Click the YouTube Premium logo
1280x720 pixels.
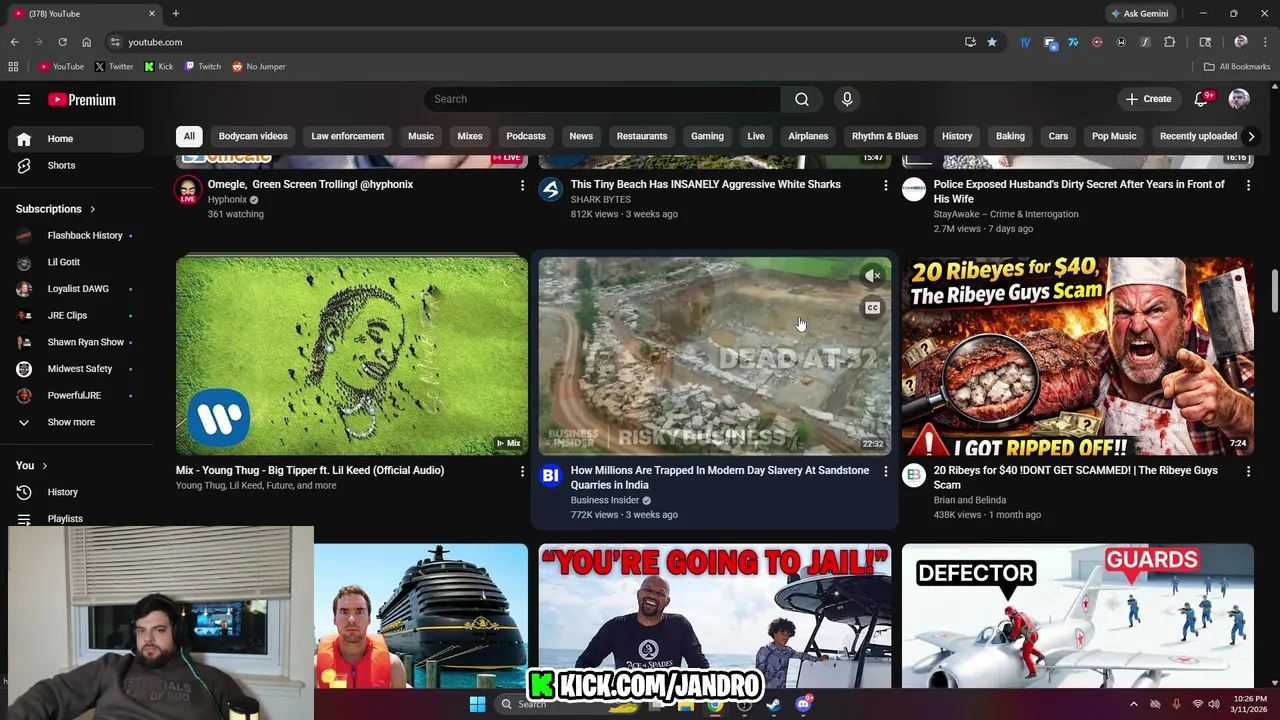[82, 99]
